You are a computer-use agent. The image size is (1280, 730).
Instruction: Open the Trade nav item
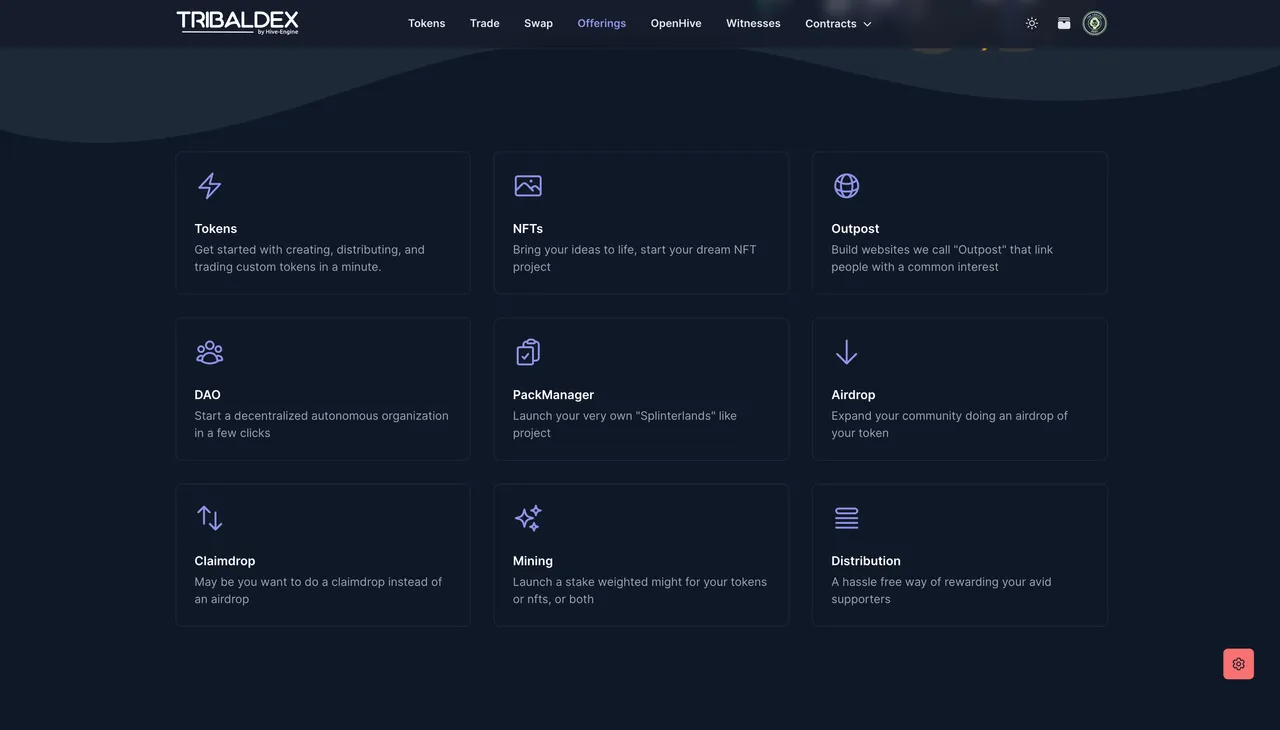[x=485, y=23]
